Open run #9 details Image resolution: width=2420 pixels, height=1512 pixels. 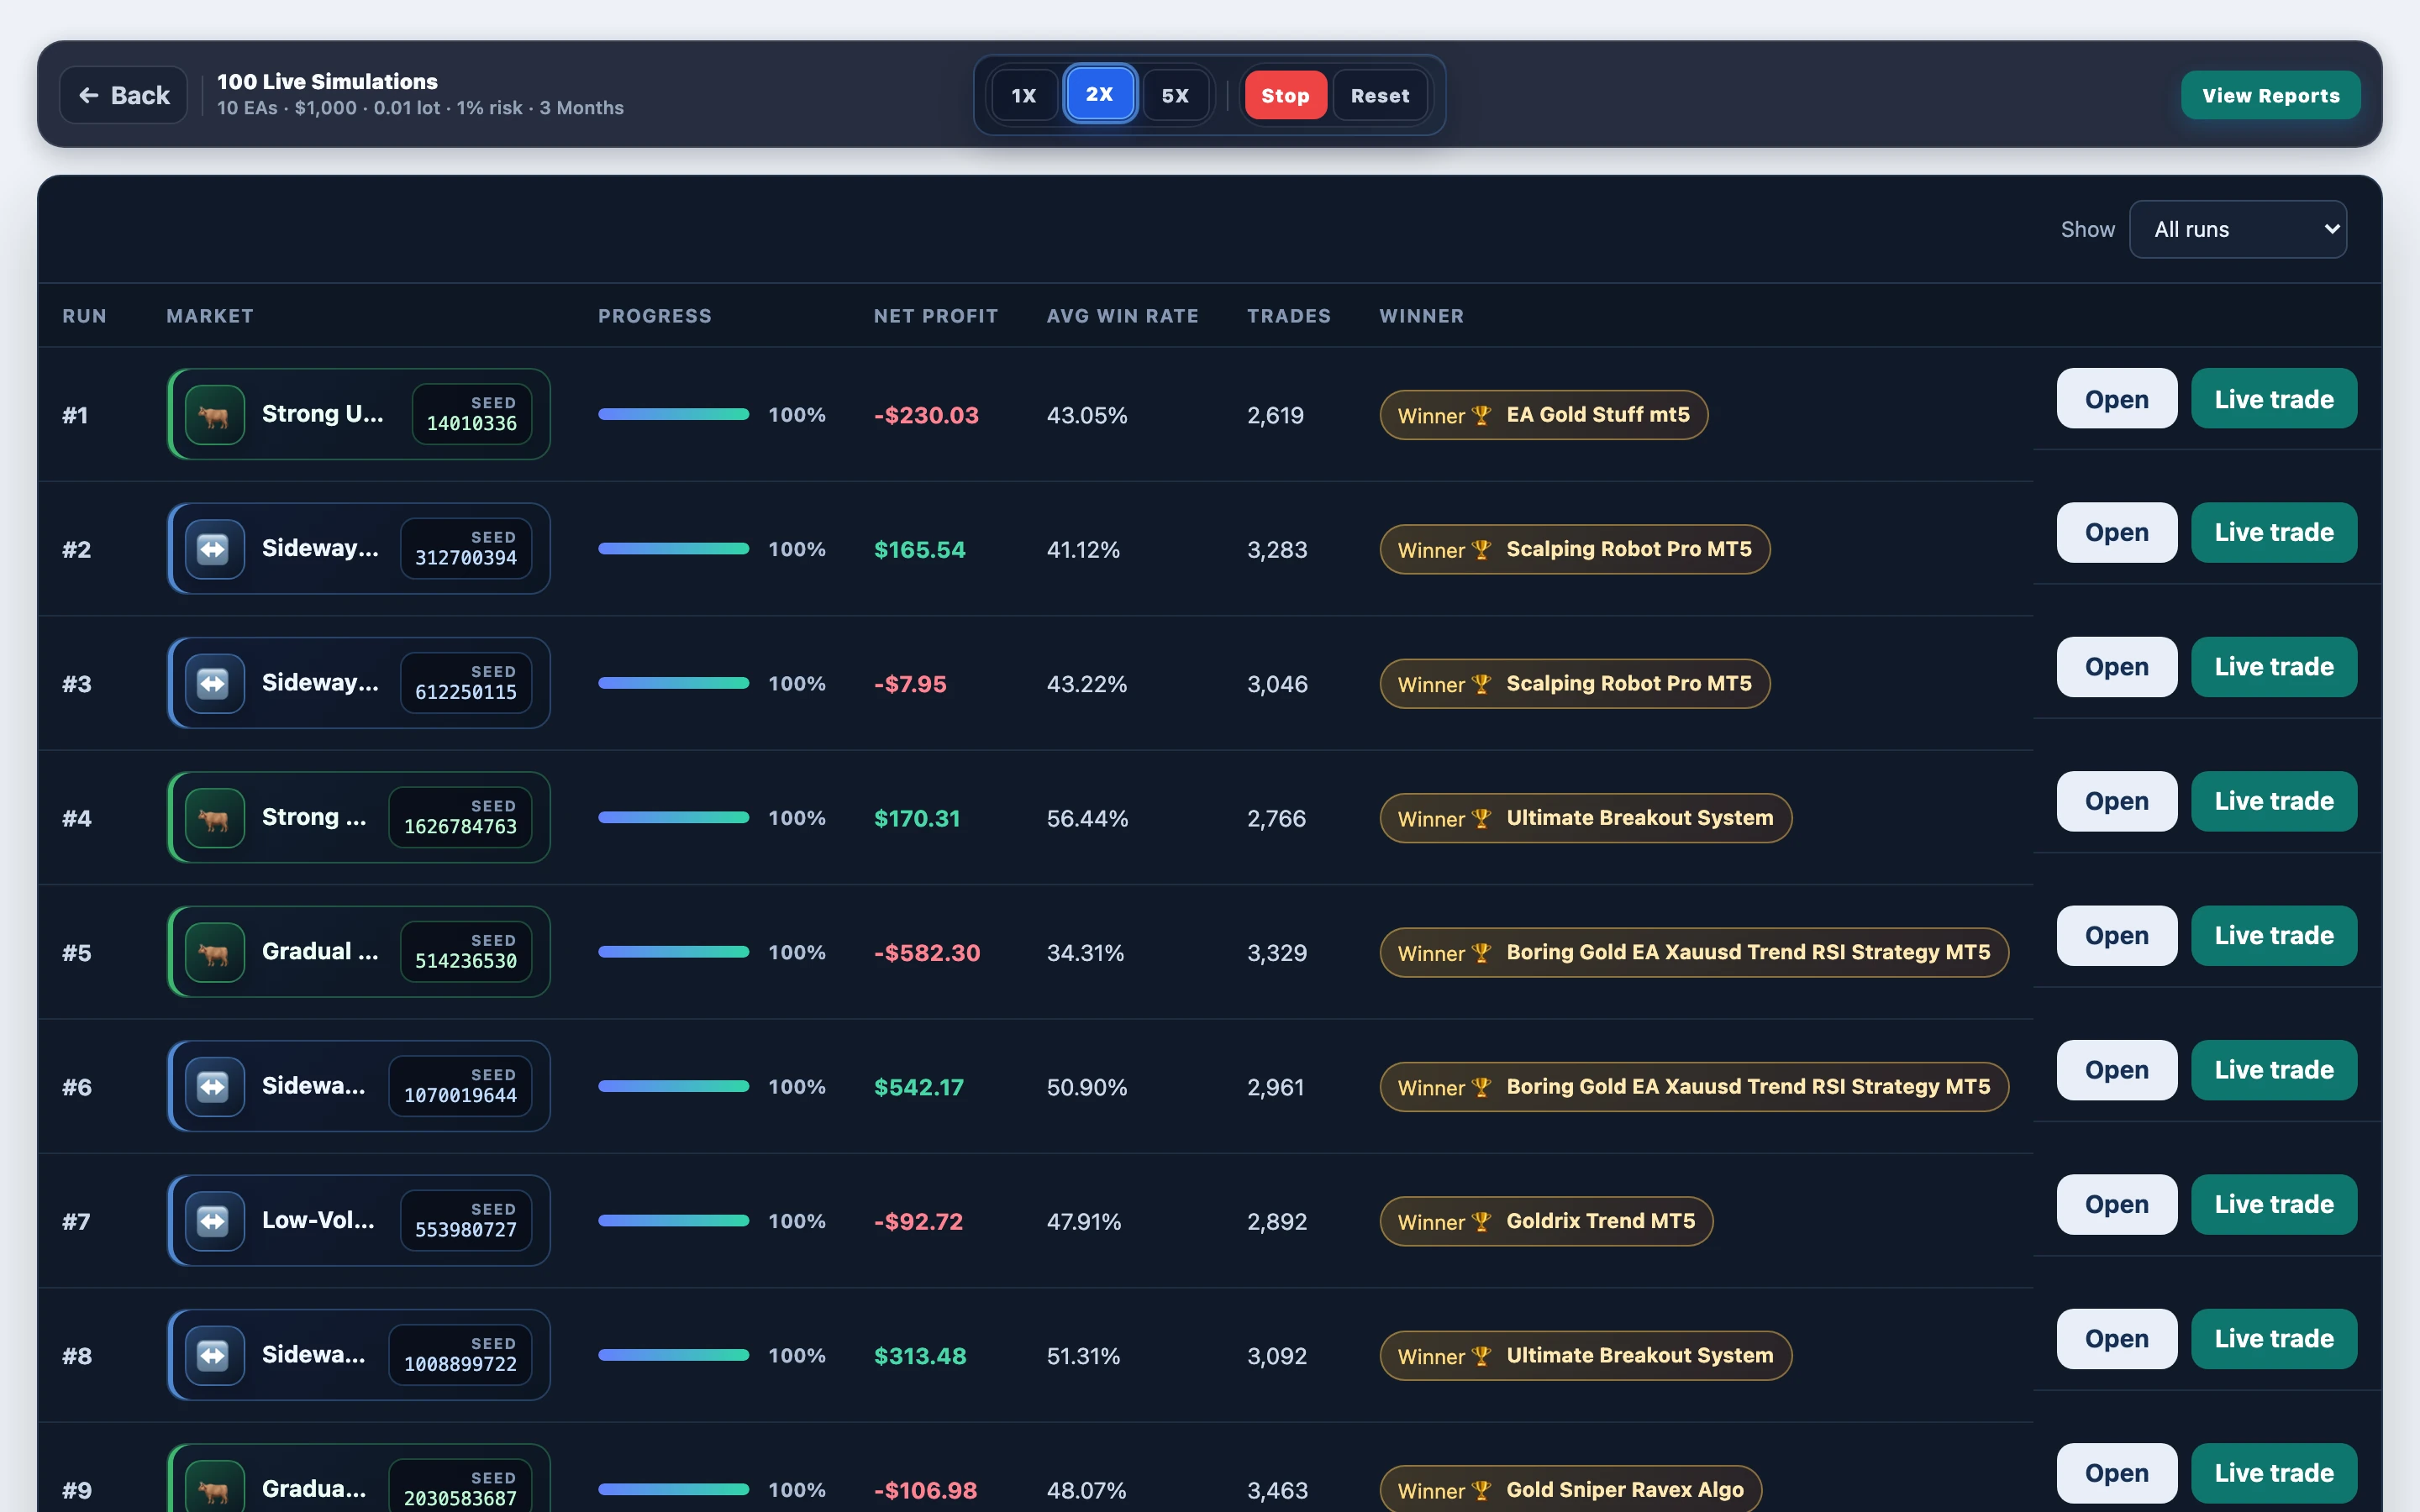click(x=2116, y=1473)
